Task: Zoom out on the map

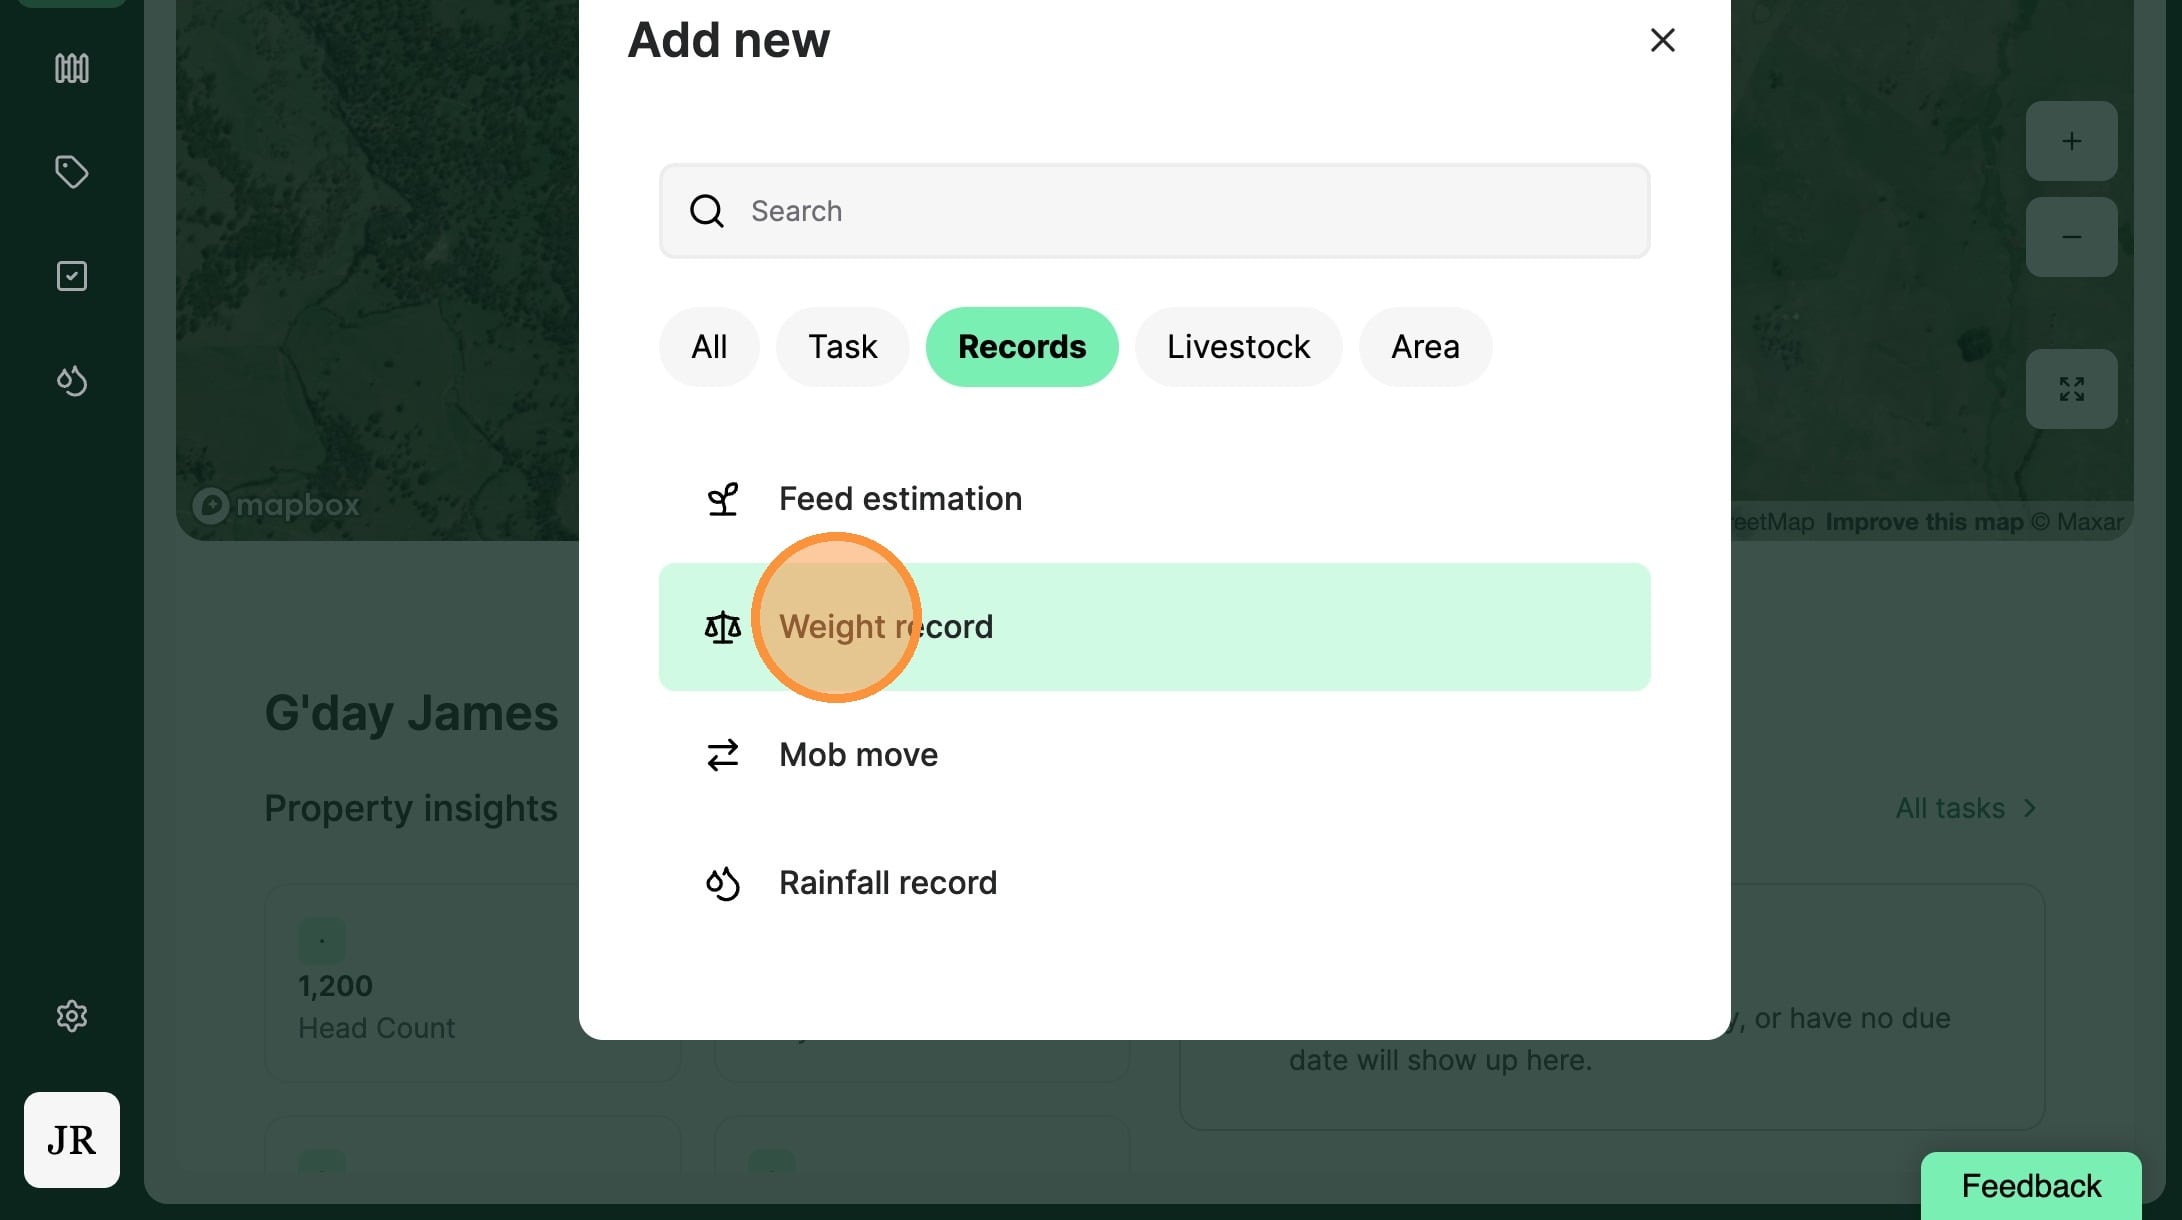Action: [2071, 237]
